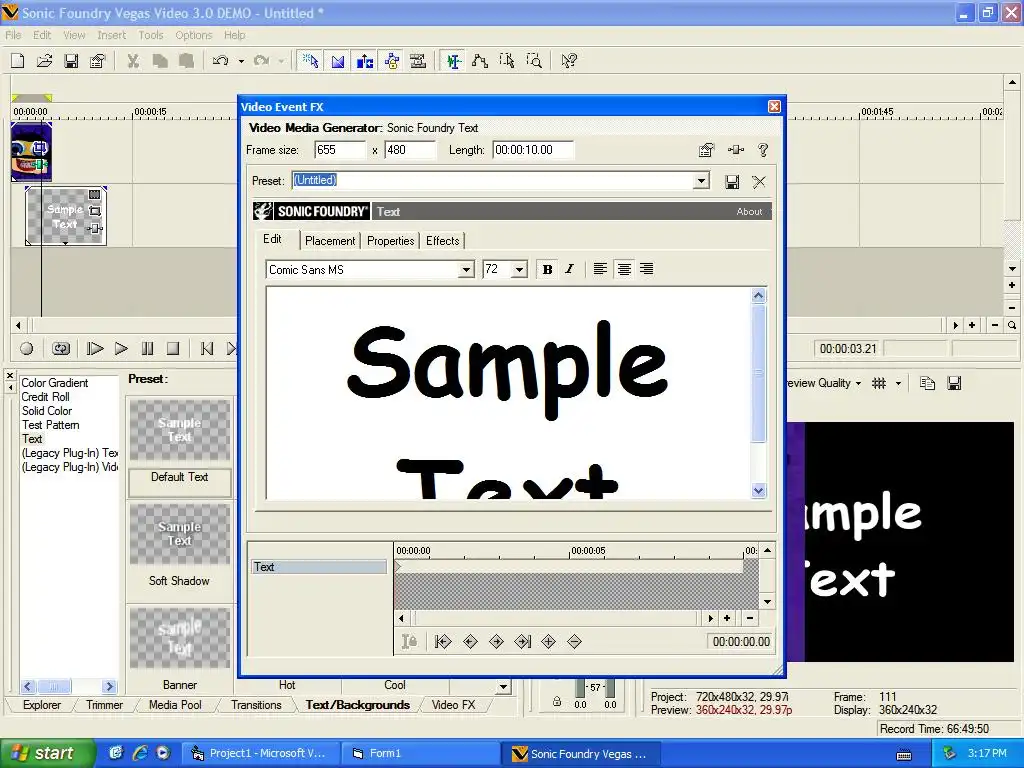Open the Media Pool tab
Viewport: 1024px width, 768px height.
(175, 705)
